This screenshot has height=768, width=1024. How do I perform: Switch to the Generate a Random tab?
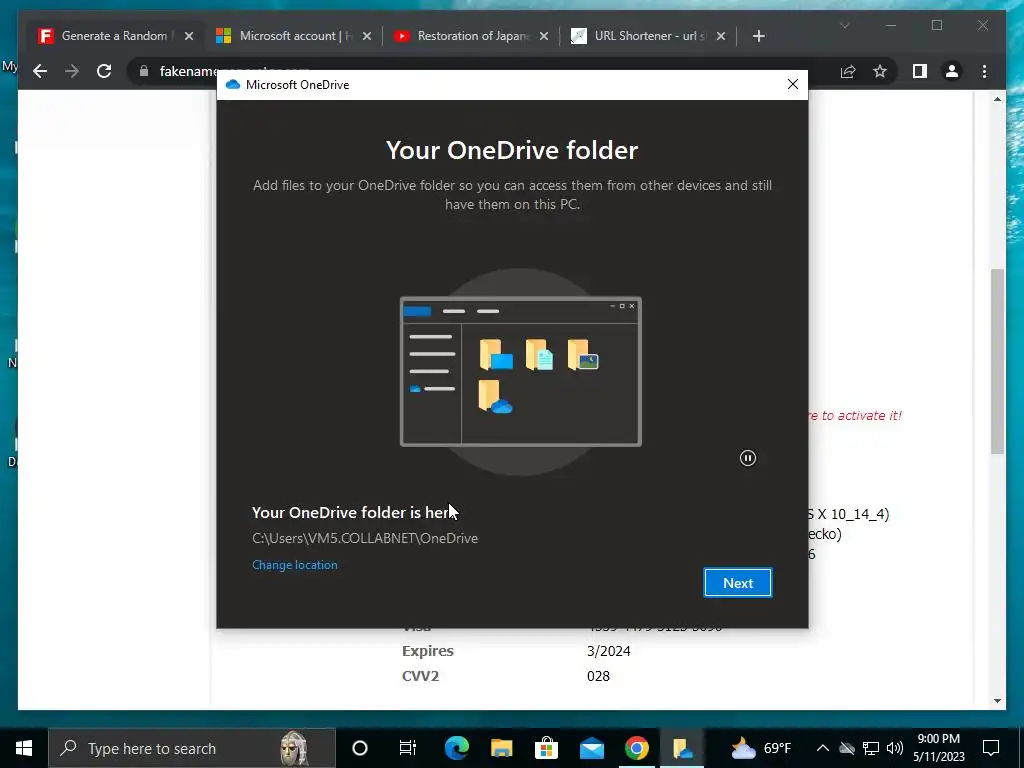click(114, 36)
